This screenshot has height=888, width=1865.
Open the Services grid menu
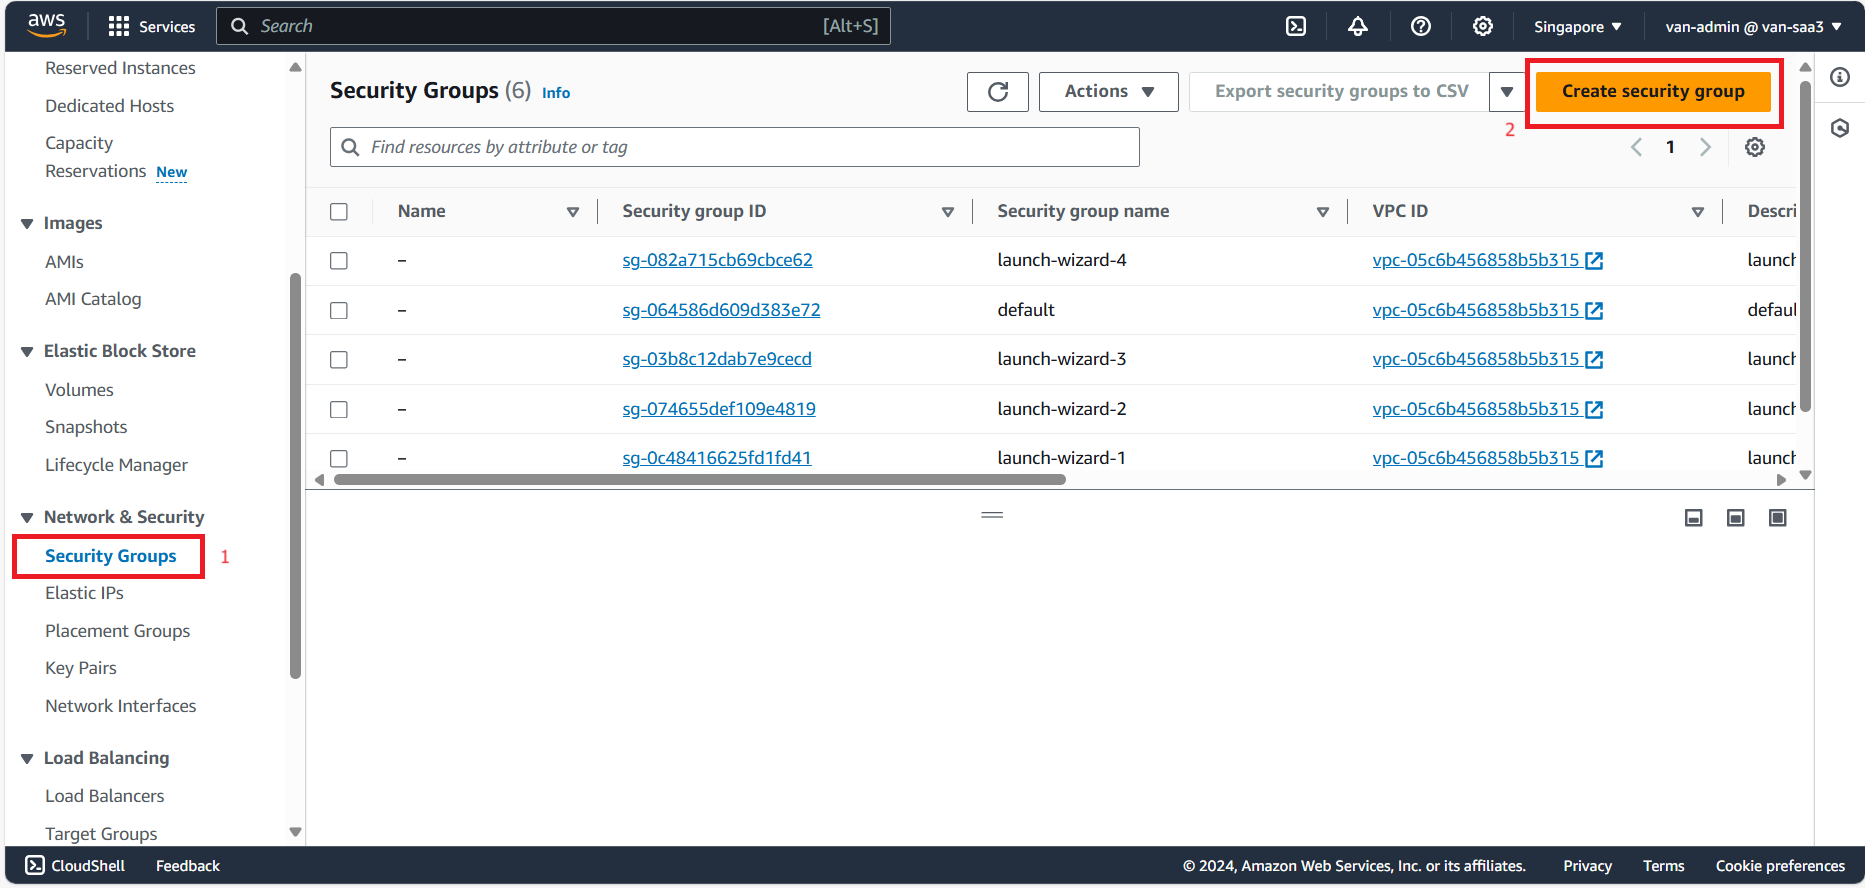152,26
